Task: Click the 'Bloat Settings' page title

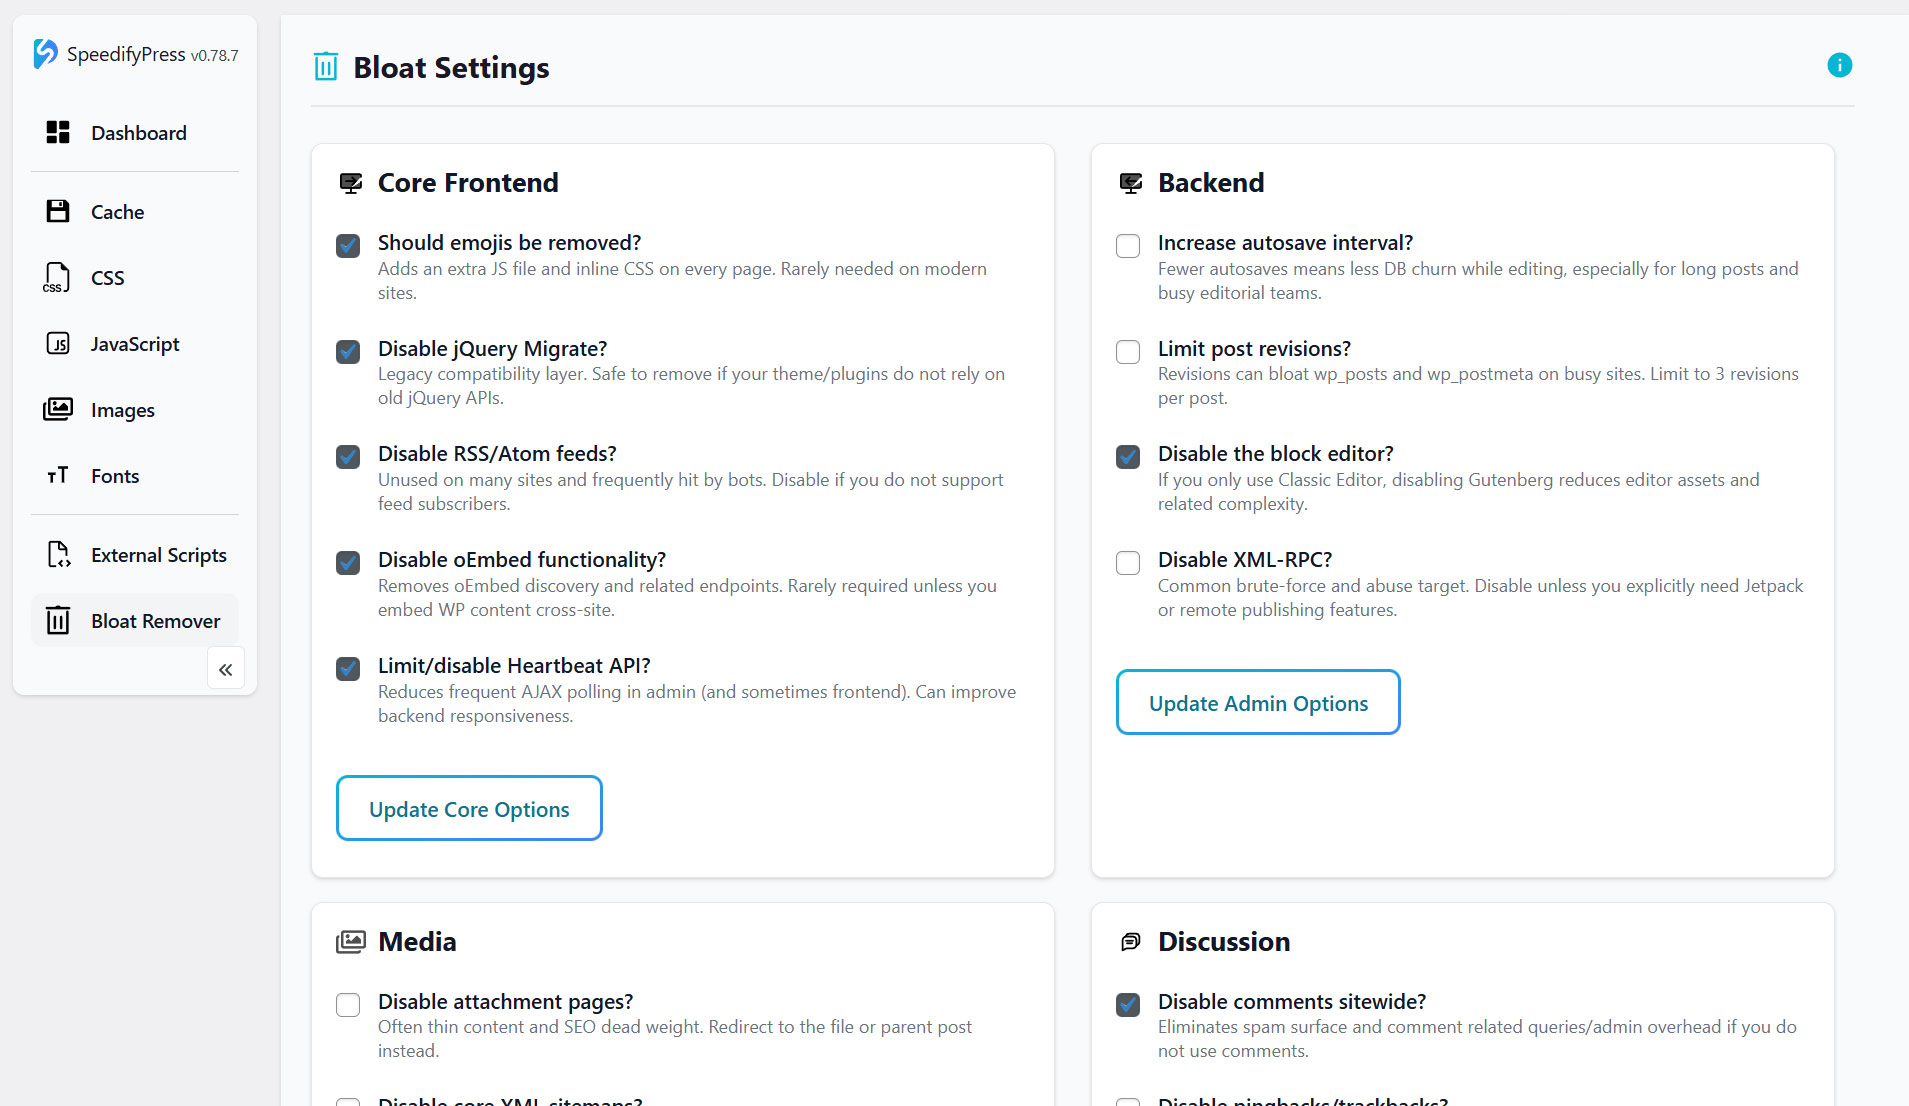Action: click(451, 67)
